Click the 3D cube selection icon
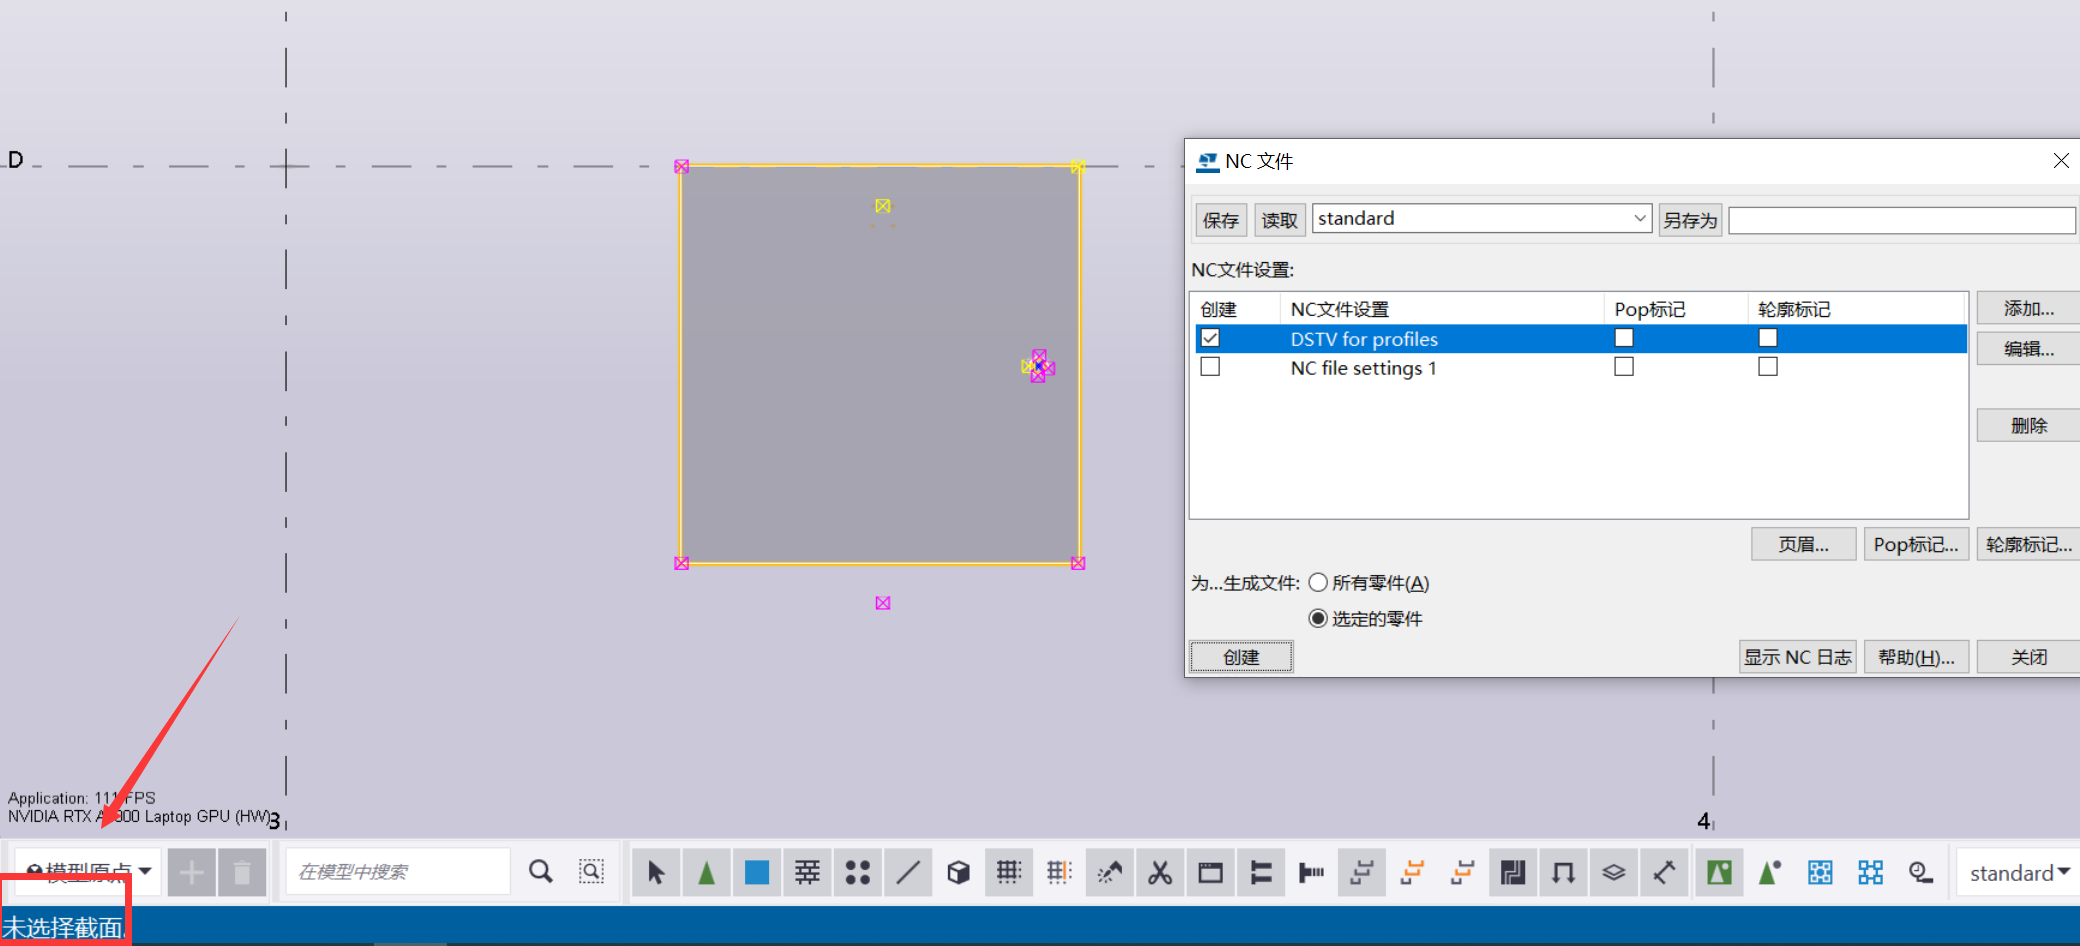 958,873
